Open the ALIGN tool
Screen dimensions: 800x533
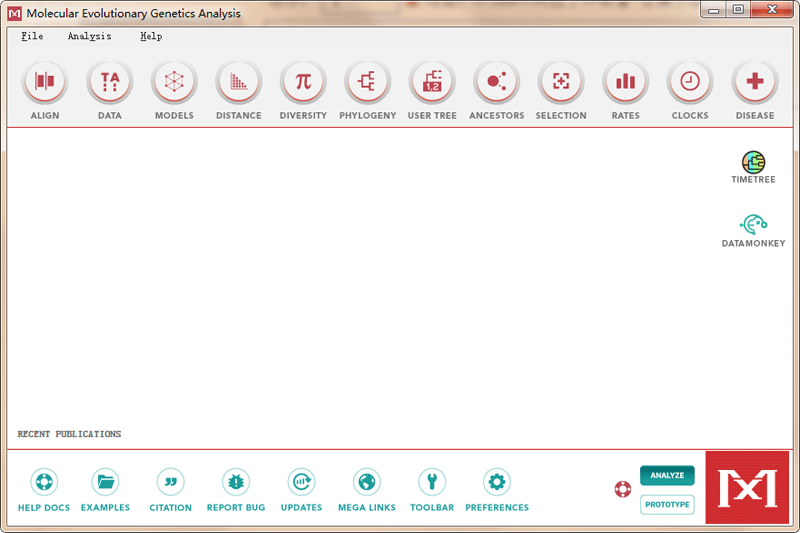(x=45, y=82)
